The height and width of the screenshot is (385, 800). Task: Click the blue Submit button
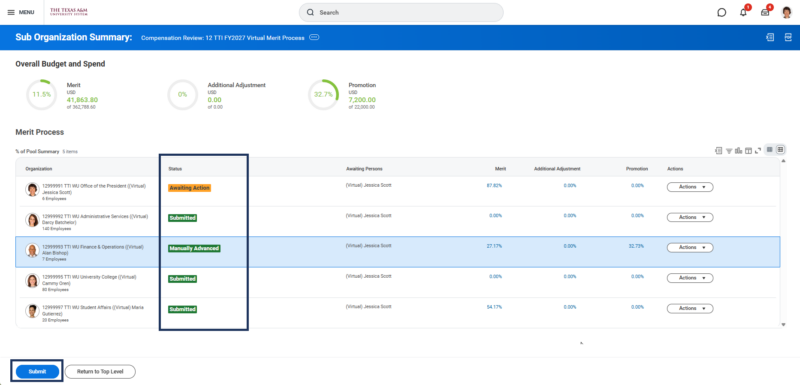click(37, 372)
